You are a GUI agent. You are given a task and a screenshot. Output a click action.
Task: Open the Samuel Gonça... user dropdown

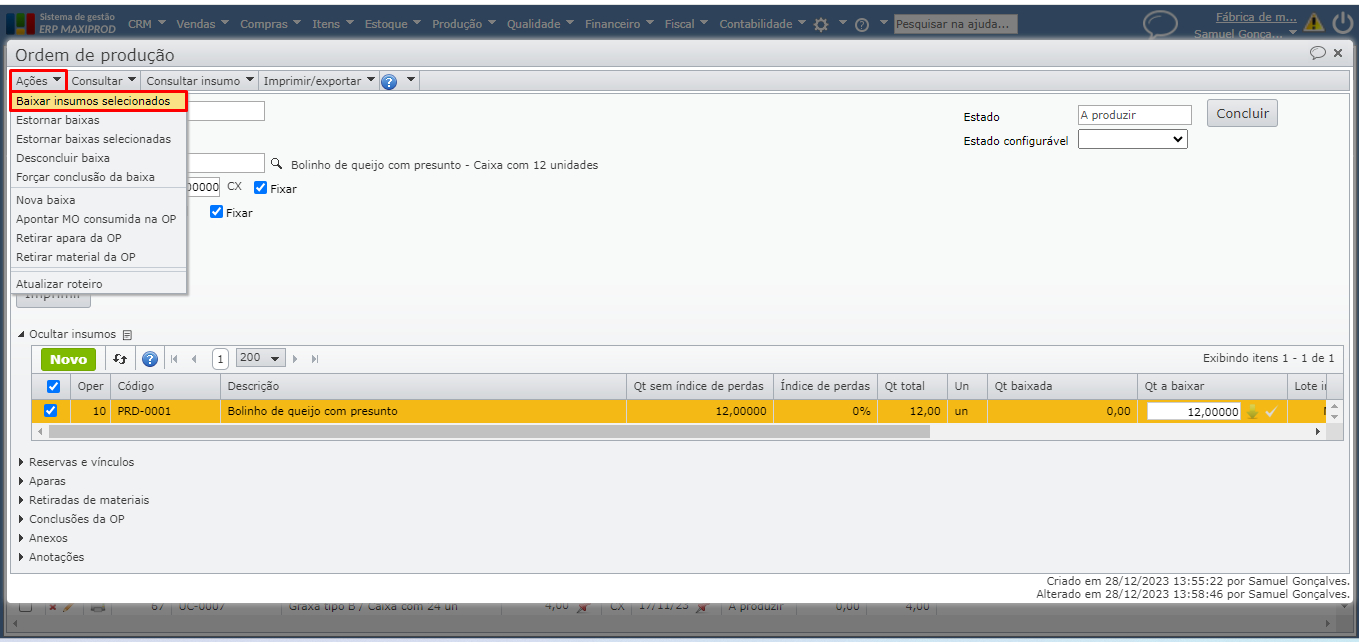point(1244,34)
